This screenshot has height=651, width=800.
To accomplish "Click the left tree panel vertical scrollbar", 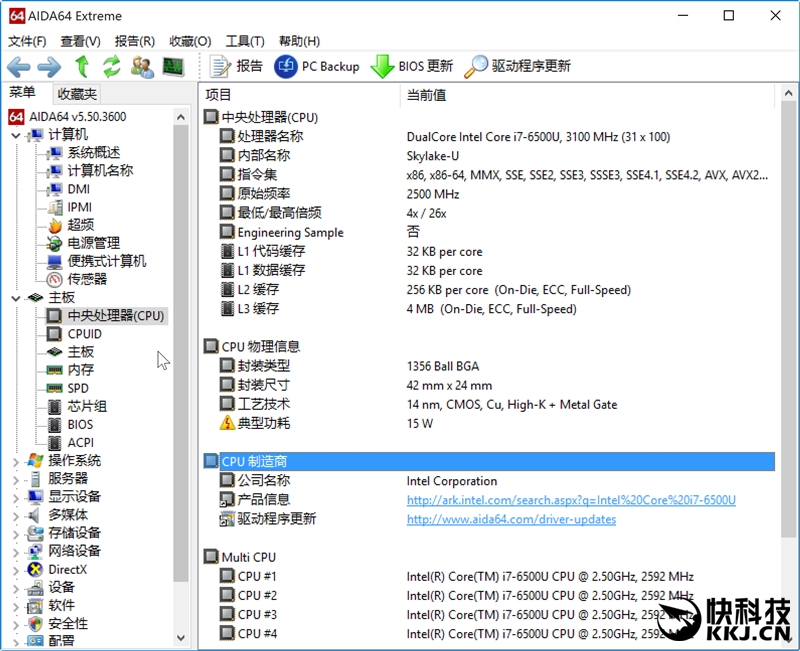I will click(181, 350).
